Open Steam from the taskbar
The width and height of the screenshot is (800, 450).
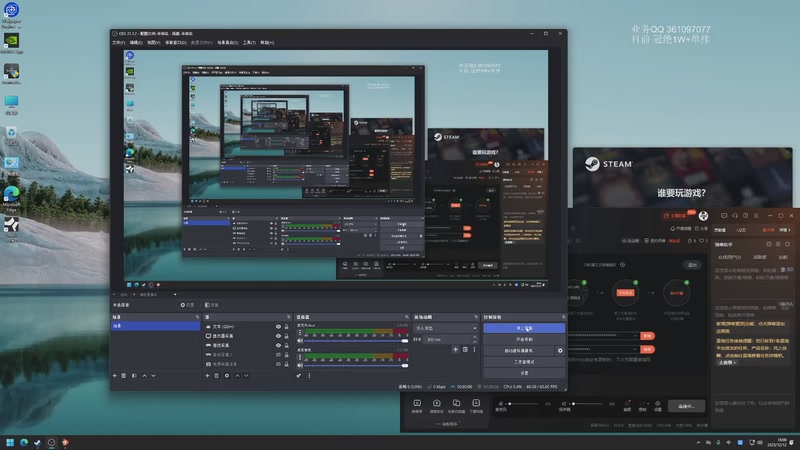pos(37,442)
